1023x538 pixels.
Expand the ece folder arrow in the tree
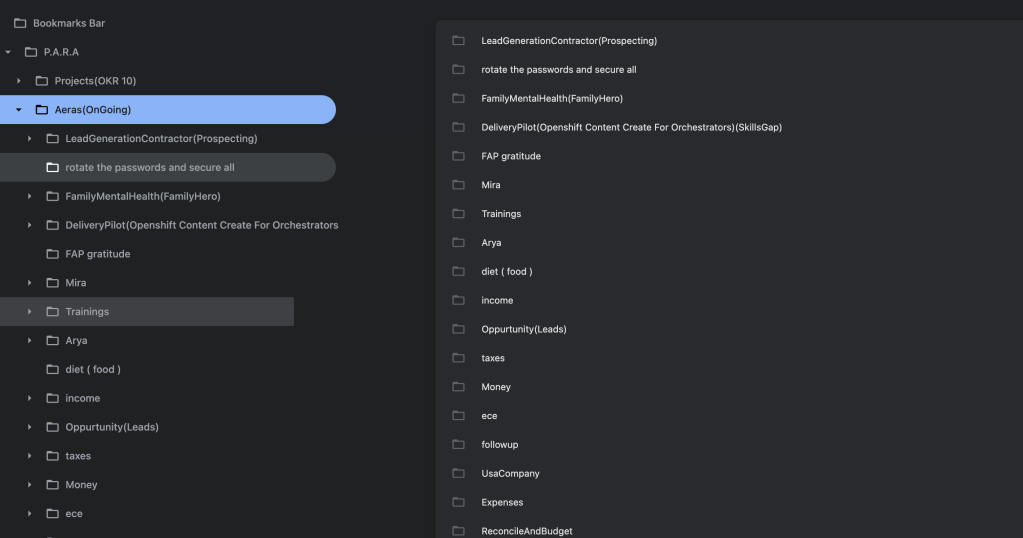click(29, 513)
